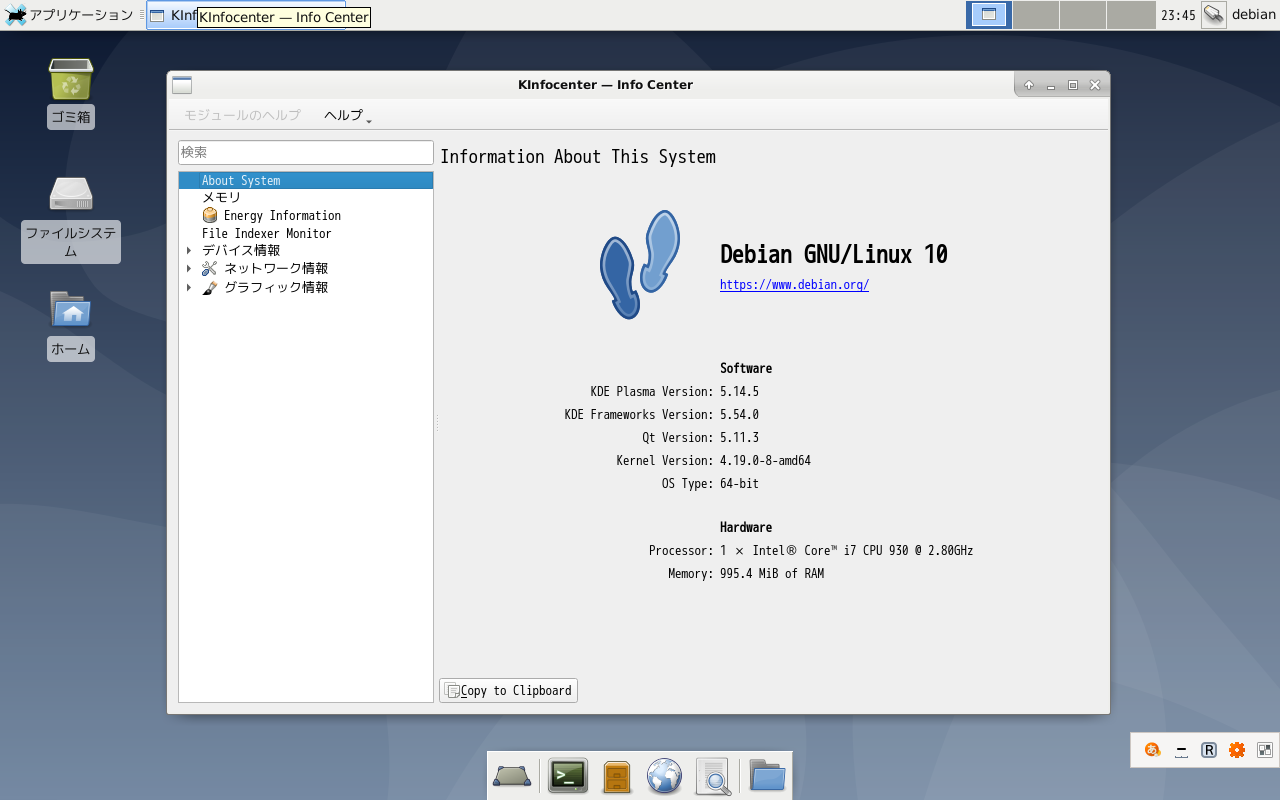The image size is (1280, 800).
Task: Click the debian user menu in panel
Action: click(1253, 15)
